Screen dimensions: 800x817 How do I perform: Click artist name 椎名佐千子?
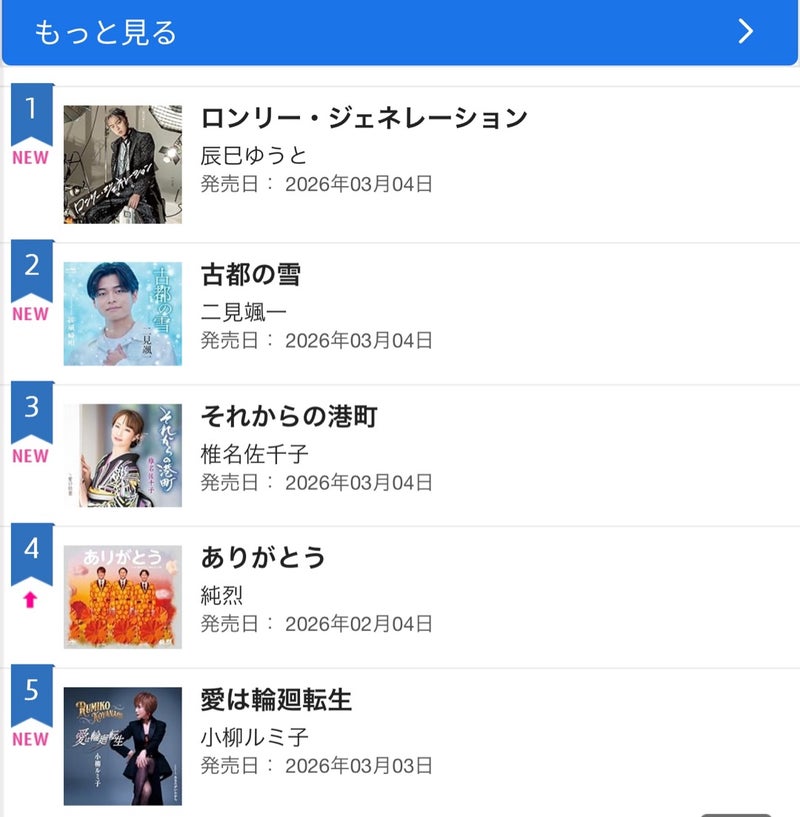[x=254, y=454]
